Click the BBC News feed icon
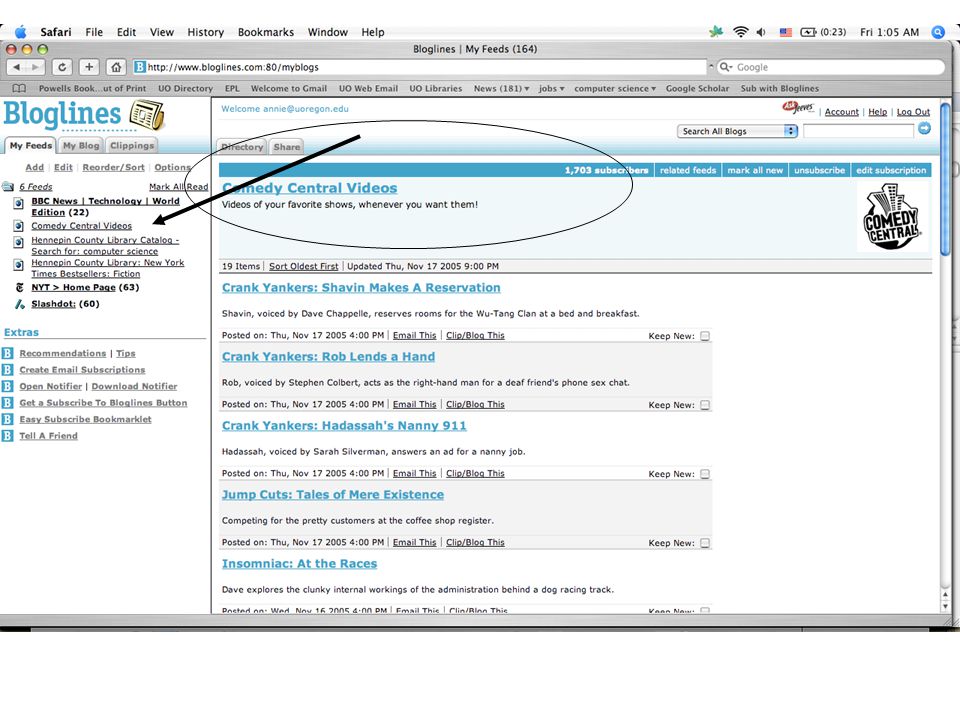This screenshot has width=960, height=720. [19, 203]
